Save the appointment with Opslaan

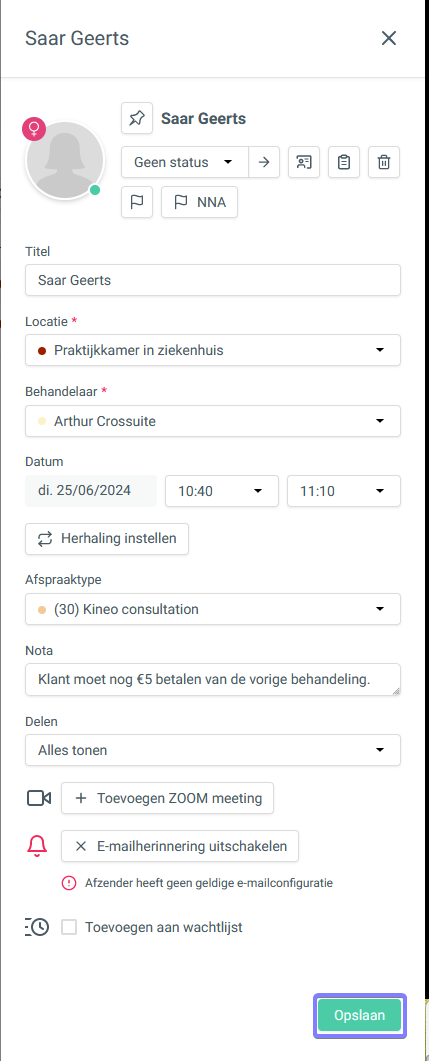[x=359, y=1015]
